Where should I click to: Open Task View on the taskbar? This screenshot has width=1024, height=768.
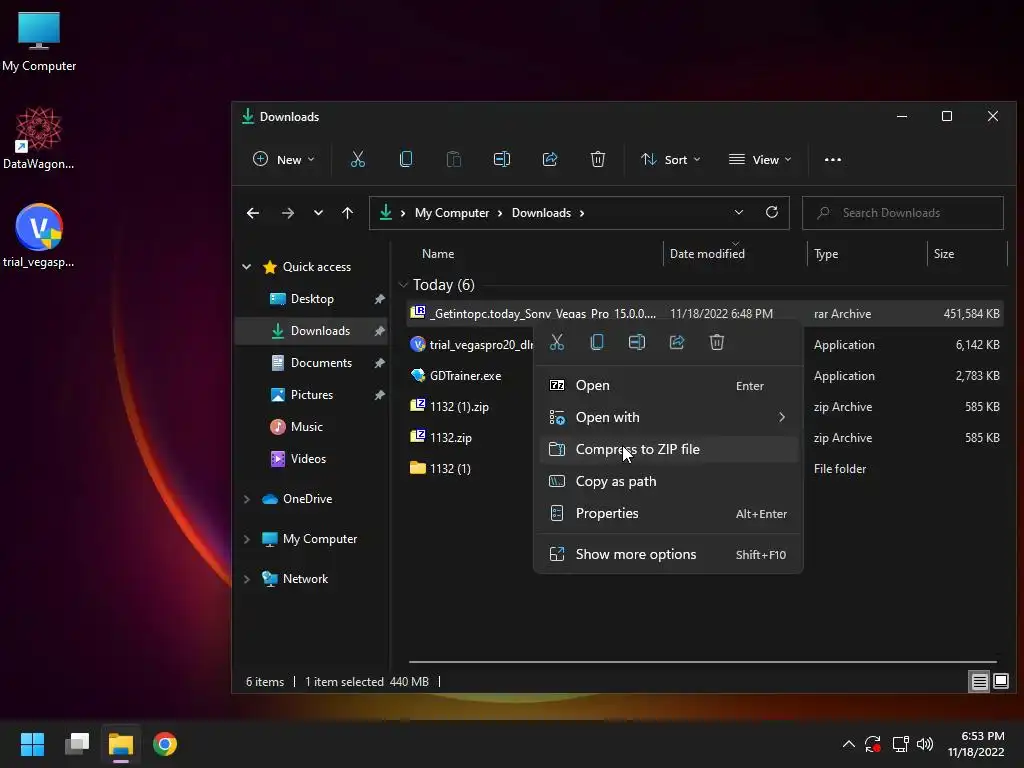click(77, 744)
